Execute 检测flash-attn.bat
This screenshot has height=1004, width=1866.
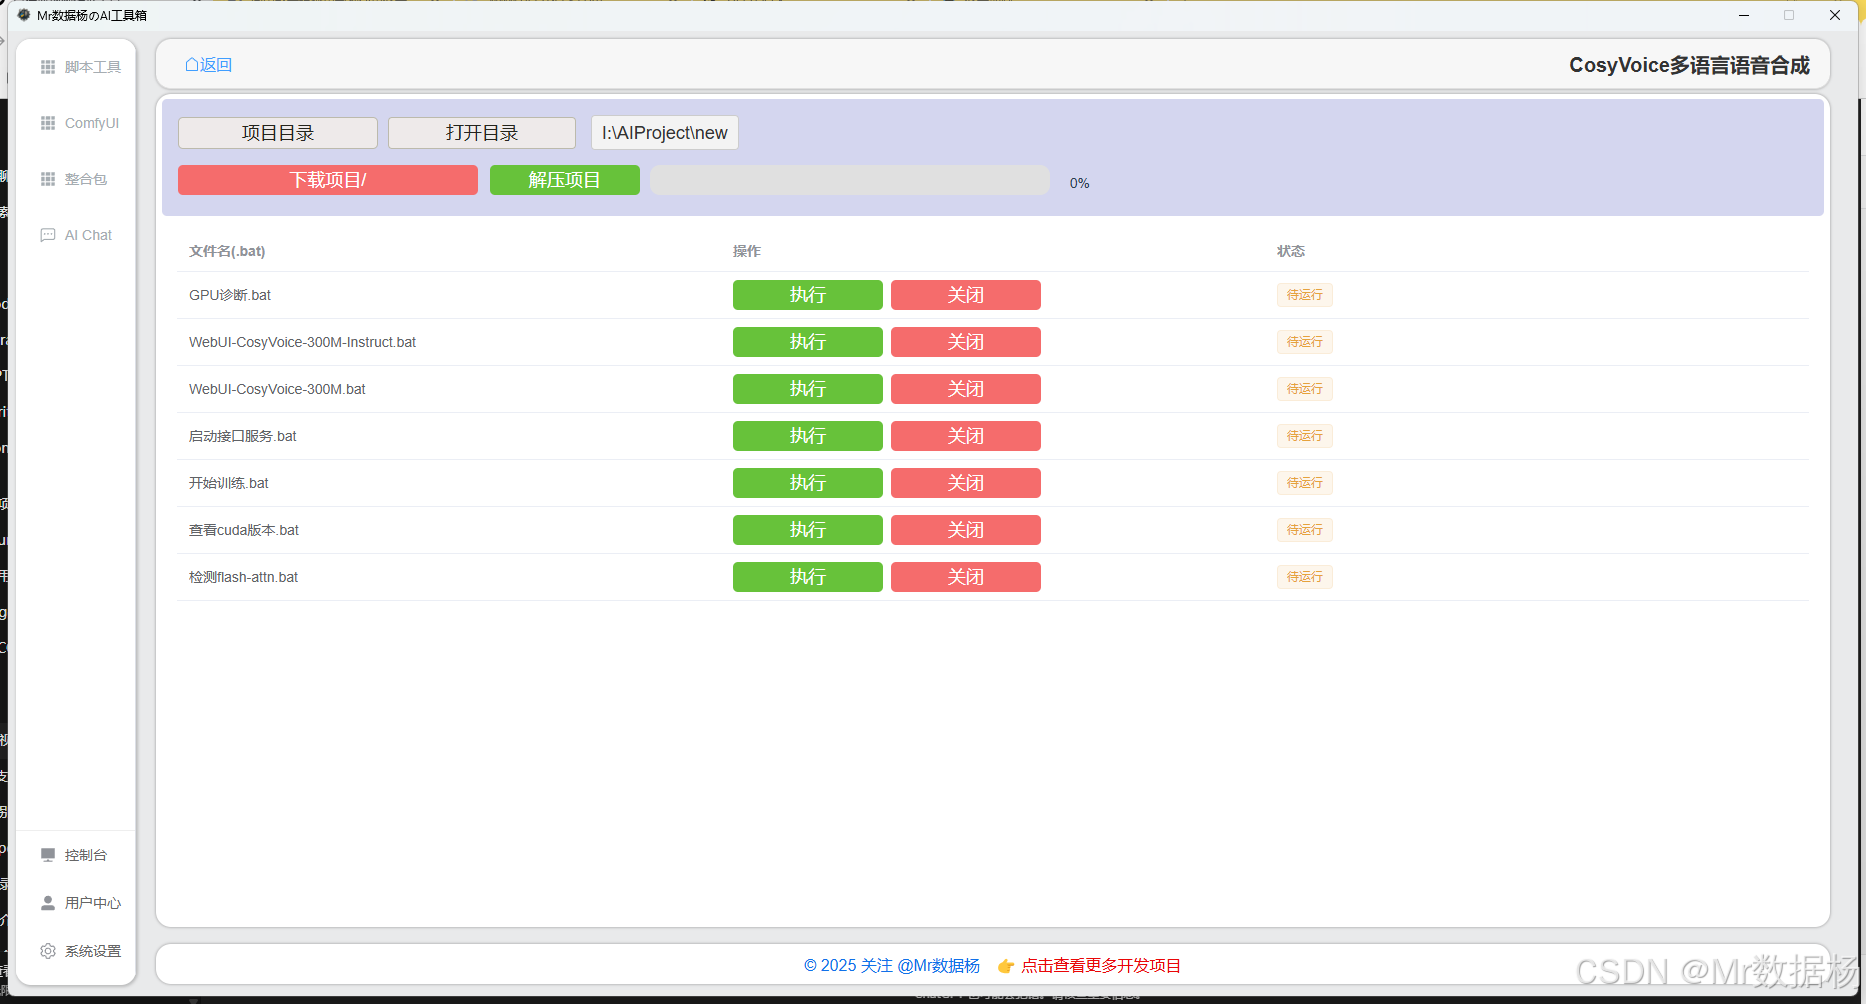(x=808, y=577)
